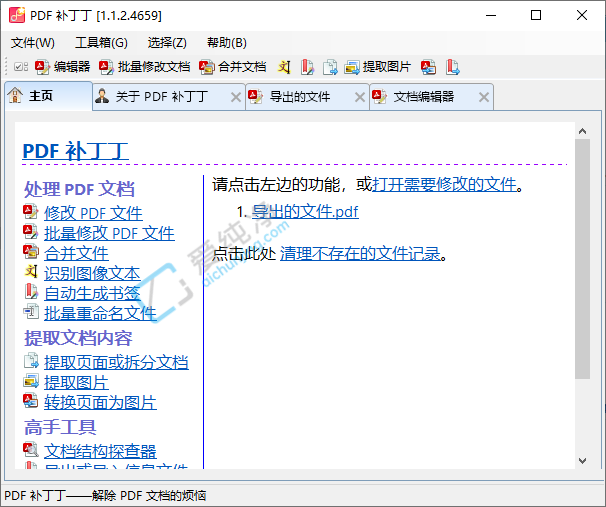Click the PDF 补丁丁 app icon in title bar
Screen dimensions: 606x507
click(x=17, y=15)
